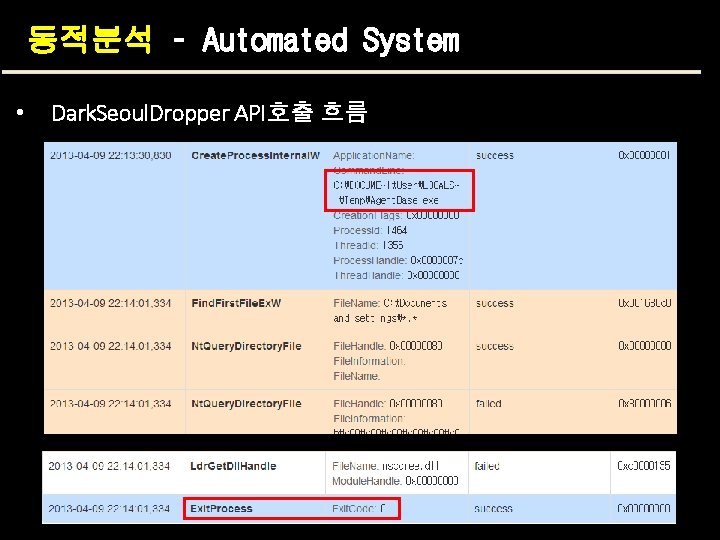Select the ExitProcess API name
Screen dimensions: 720x540
pyautogui.click(x=221, y=508)
